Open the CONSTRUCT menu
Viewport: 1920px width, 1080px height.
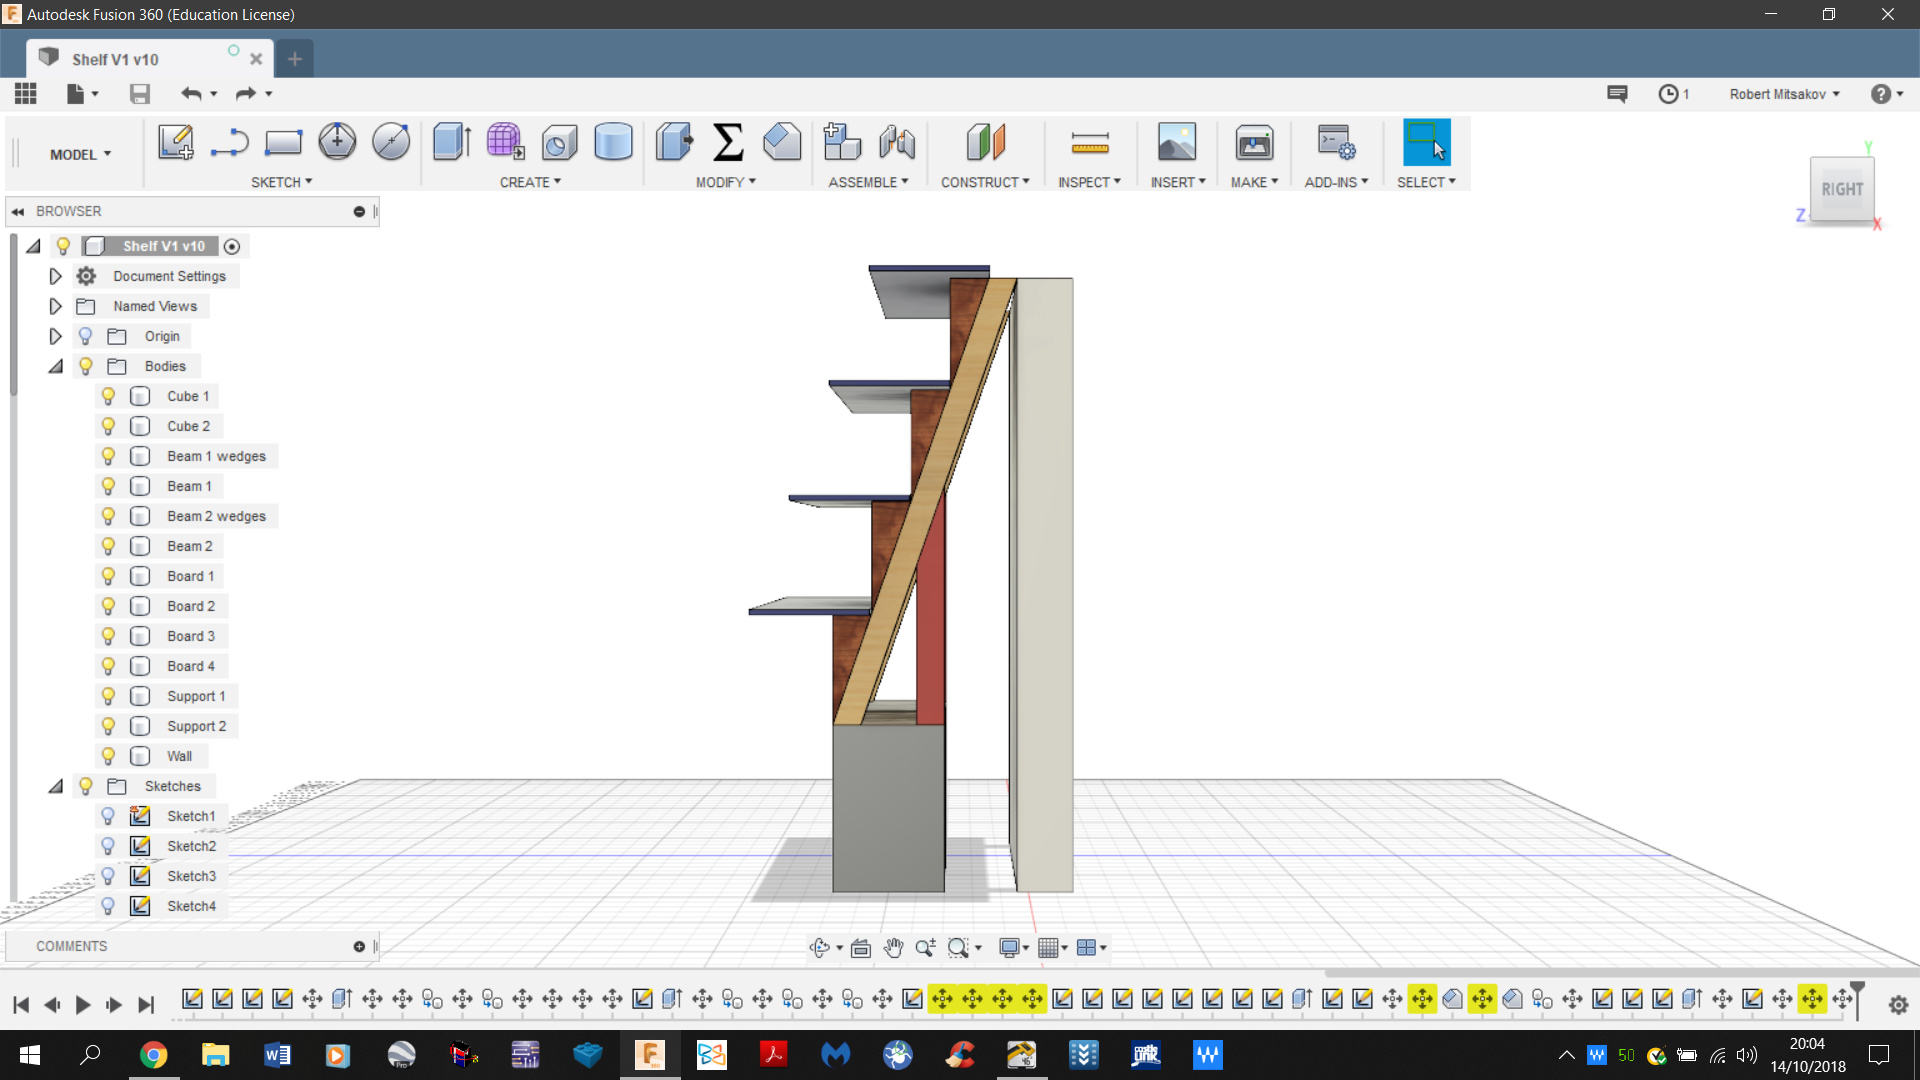coord(984,182)
